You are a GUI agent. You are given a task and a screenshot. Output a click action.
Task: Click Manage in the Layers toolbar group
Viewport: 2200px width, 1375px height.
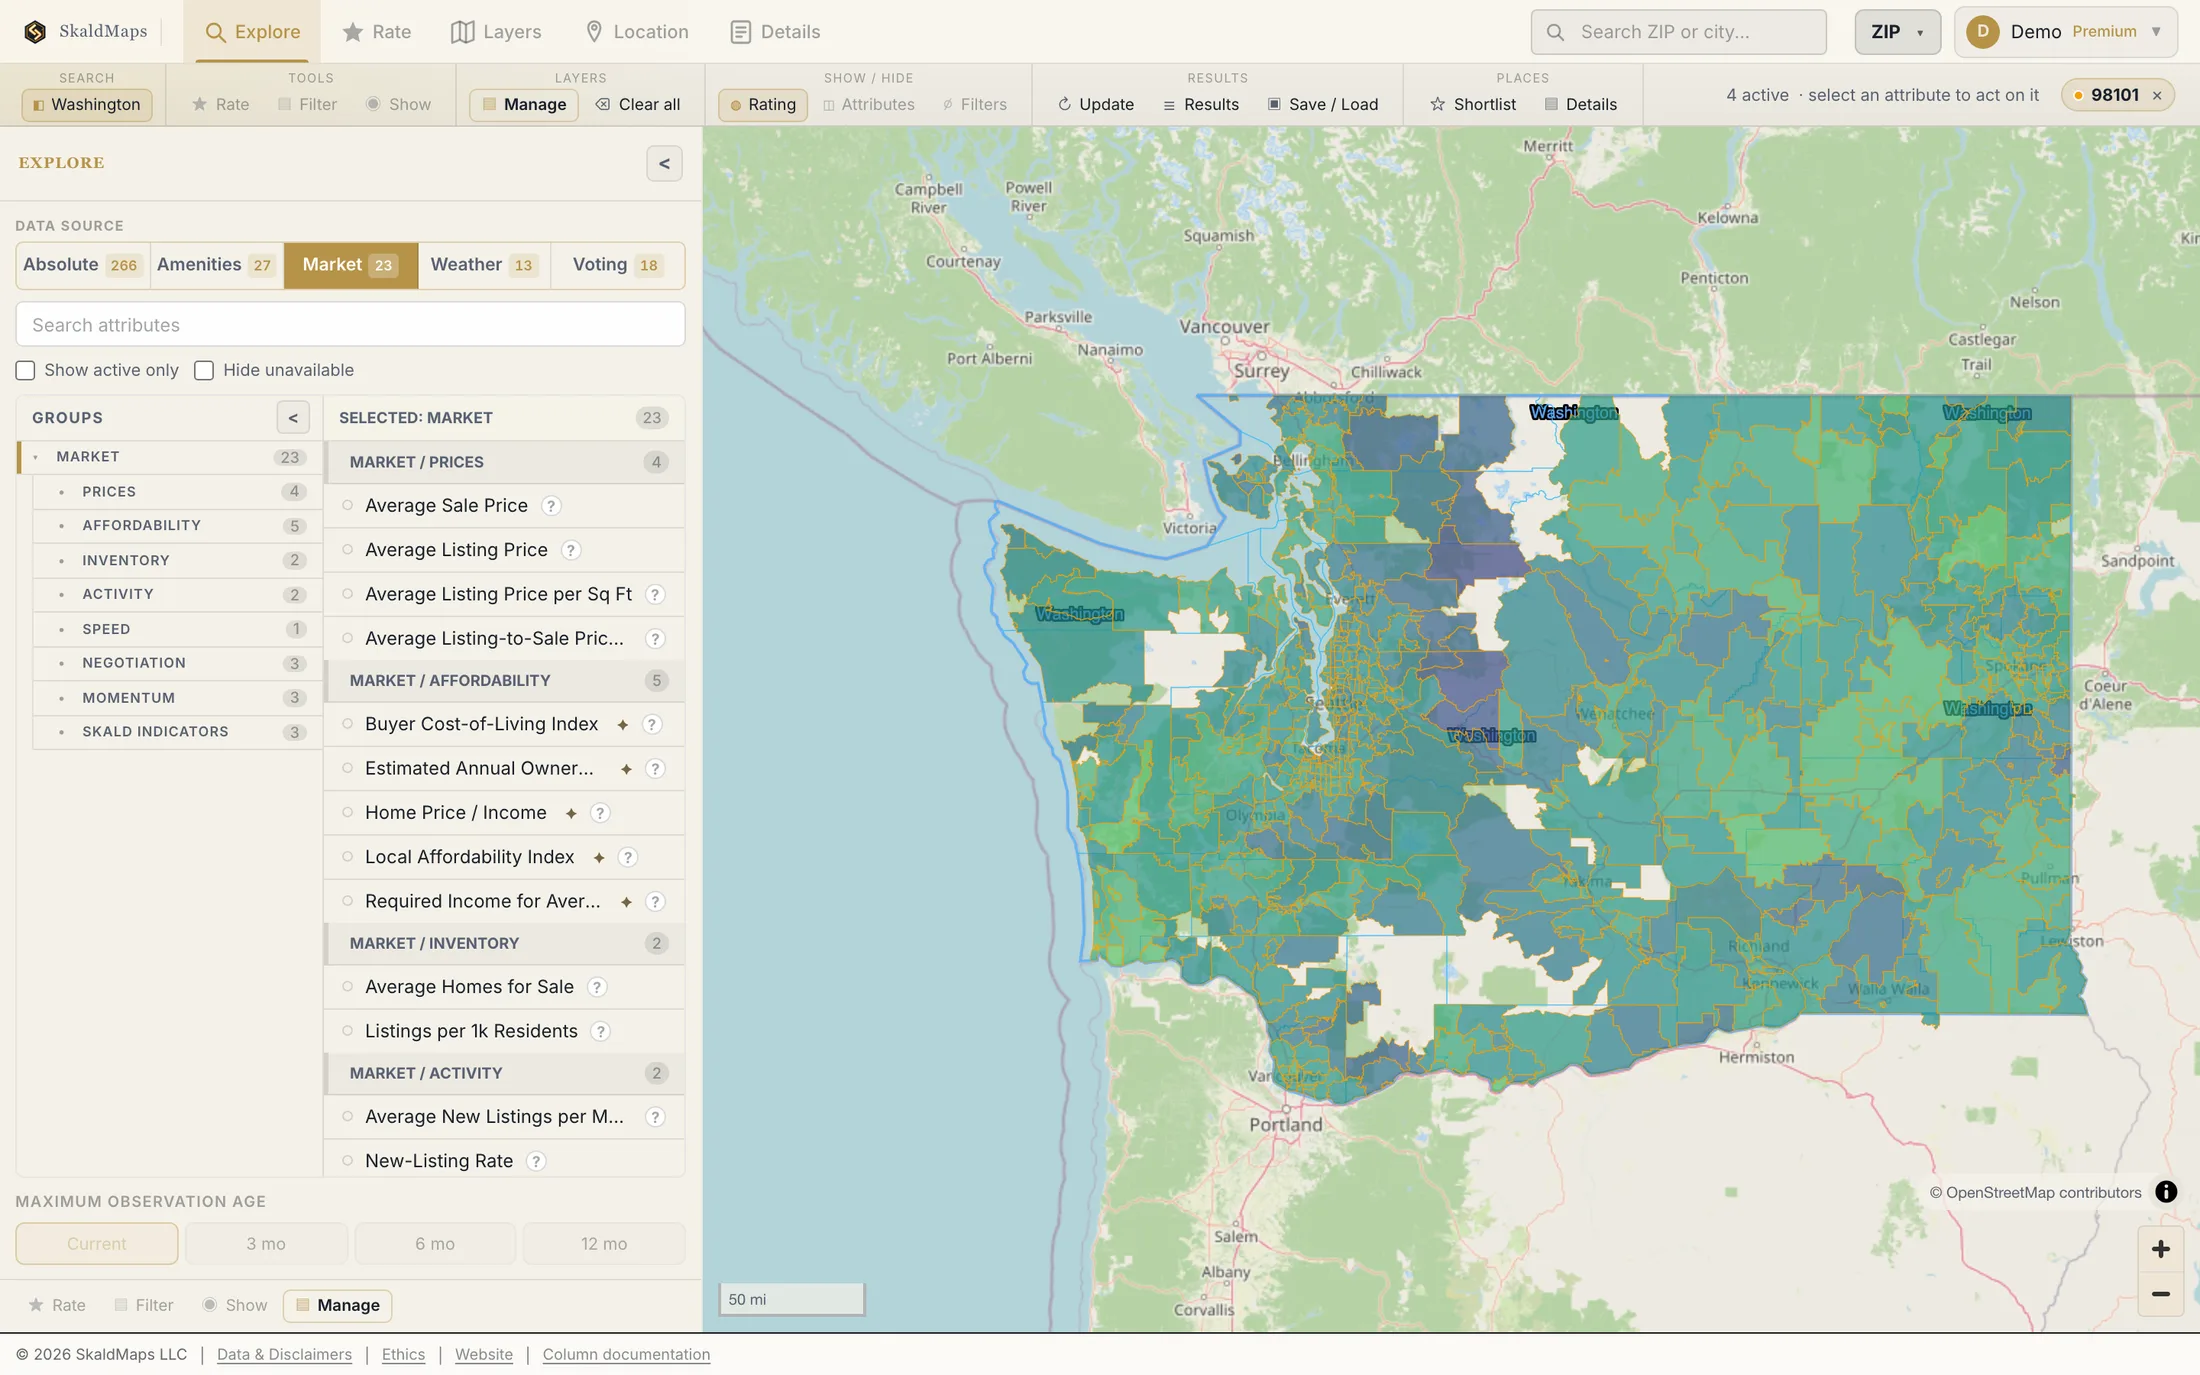tap(524, 104)
